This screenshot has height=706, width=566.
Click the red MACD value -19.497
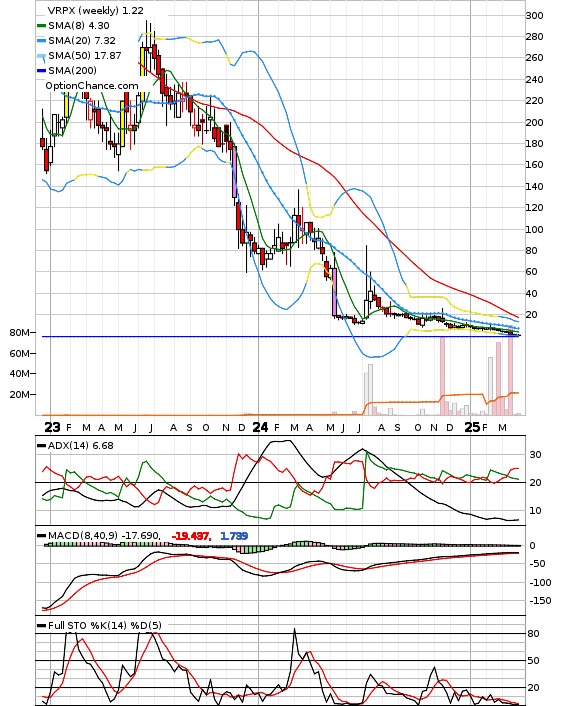pyautogui.click(x=191, y=536)
